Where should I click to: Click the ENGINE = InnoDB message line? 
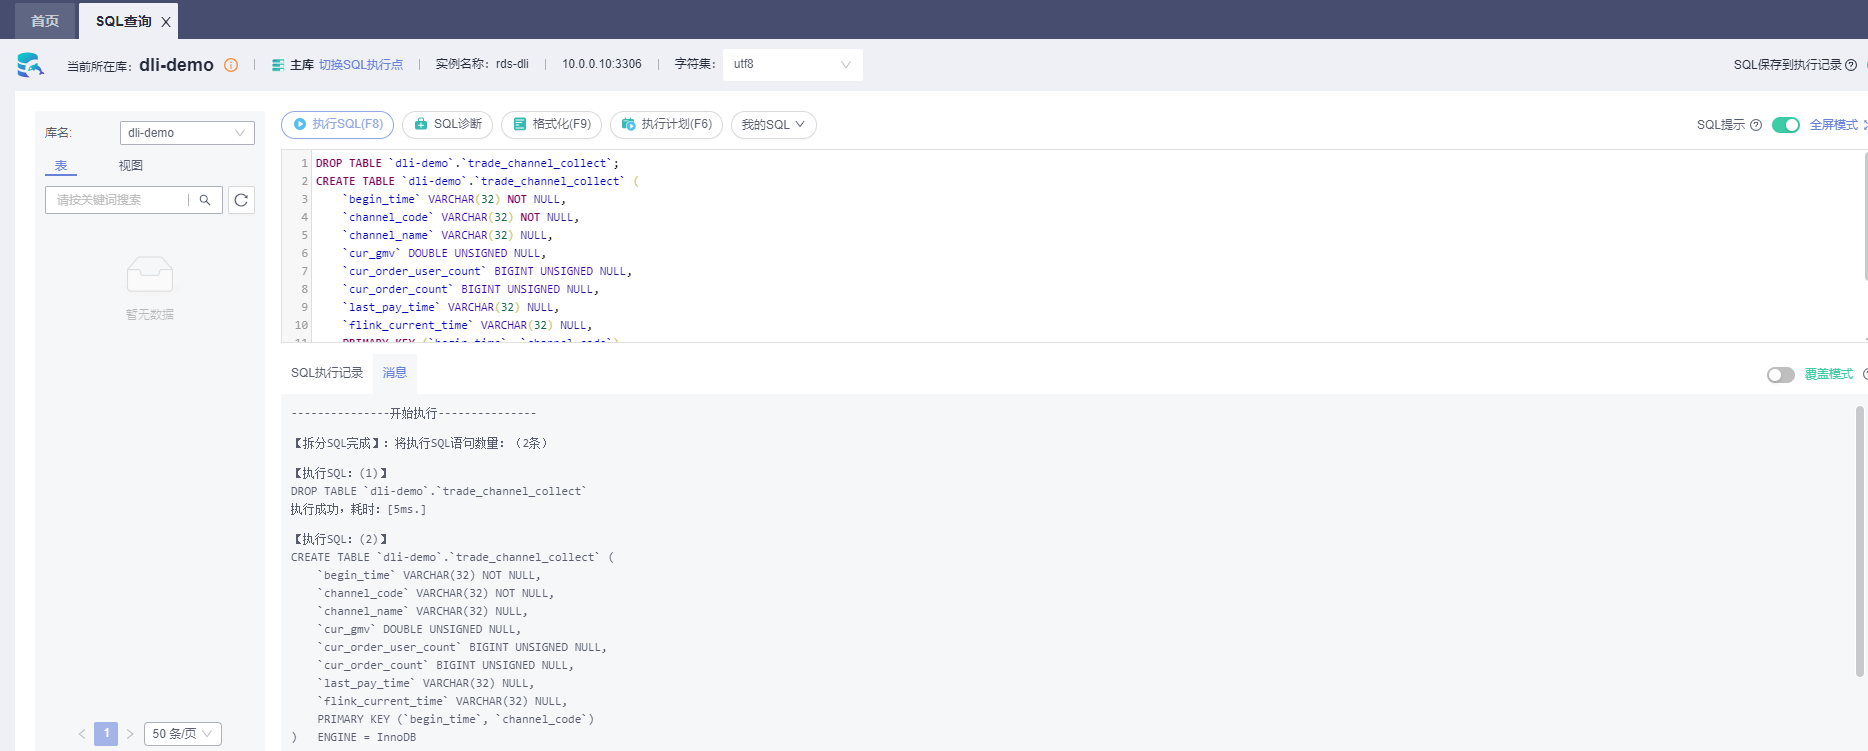(367, 738)
